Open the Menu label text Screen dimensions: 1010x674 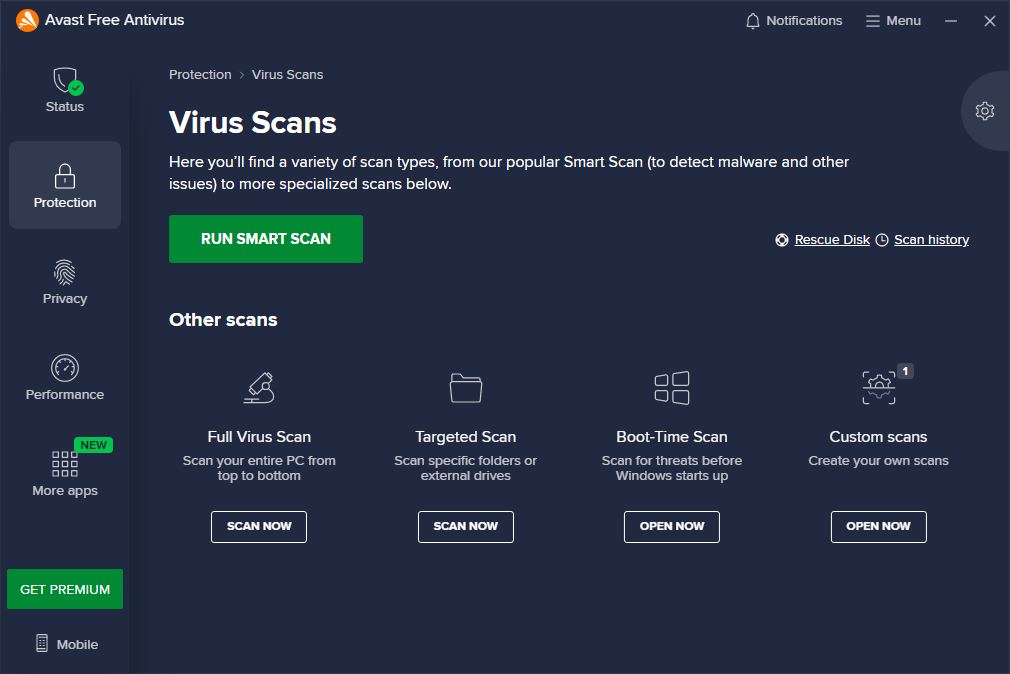pyautogui.click(x=903, y=21)
